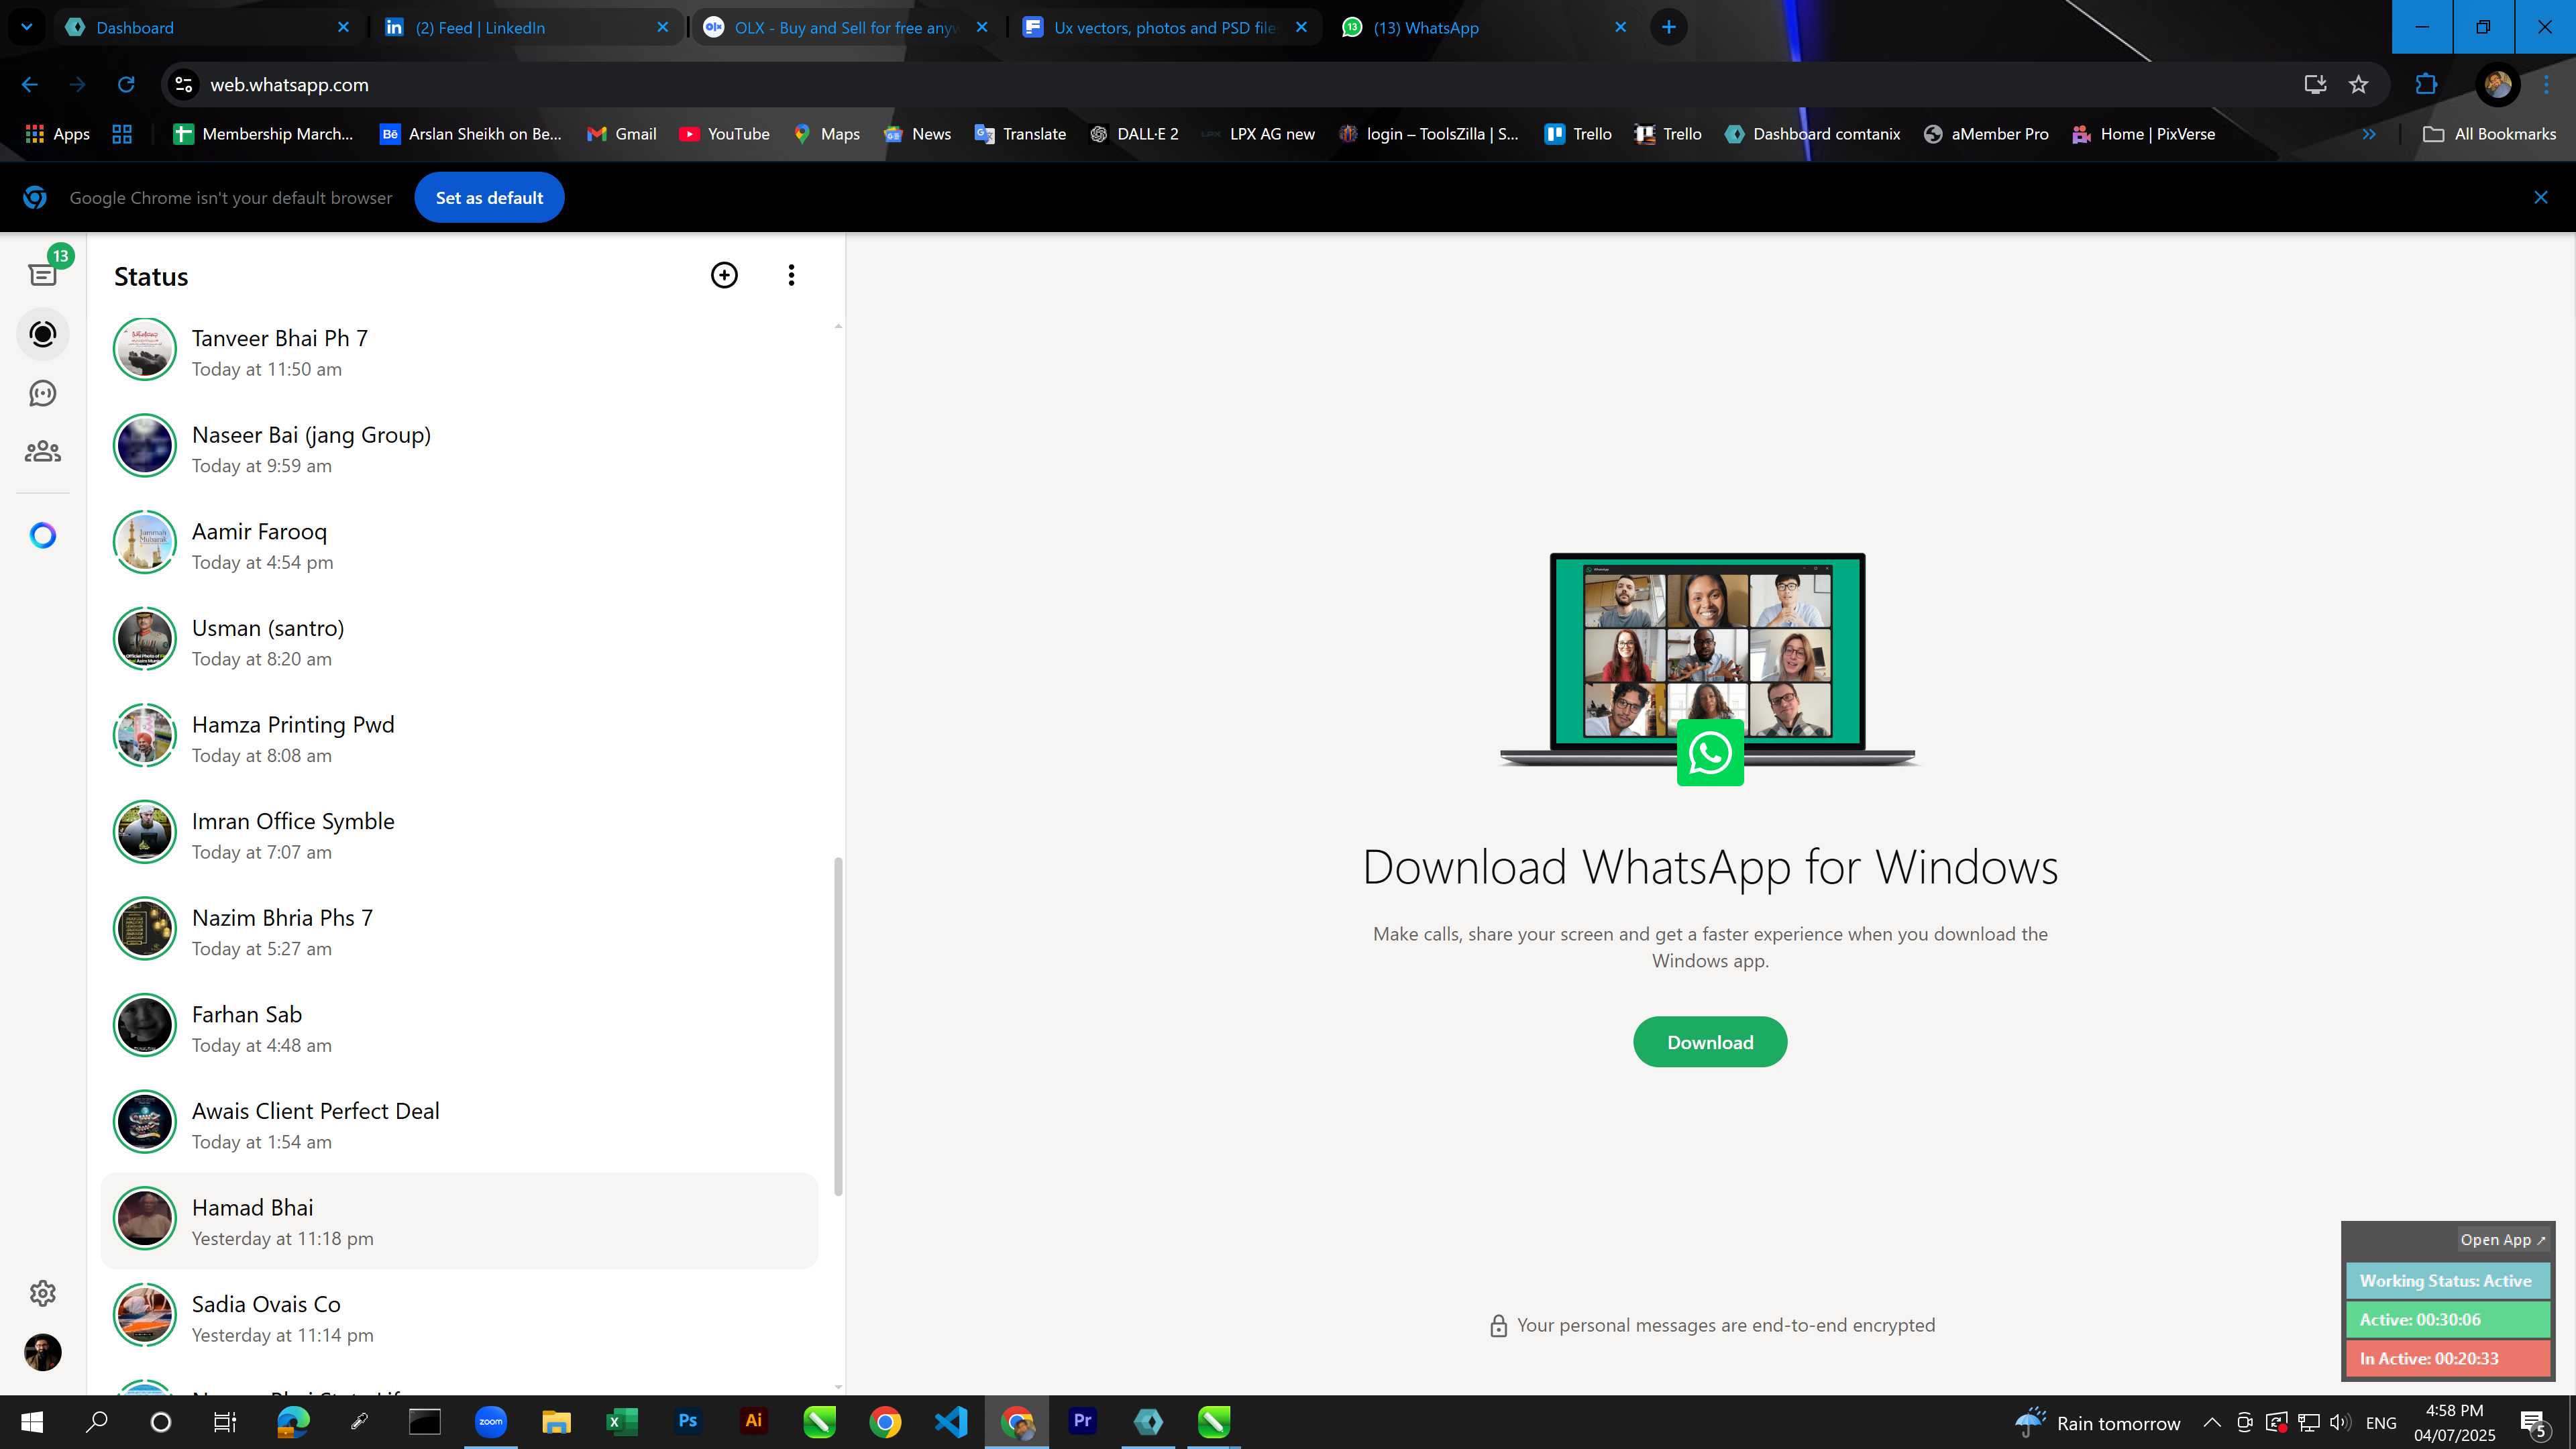Show hidden system tray icons
The height and width of the screenshot is (1449, 2576).
pyautogui.click(x=2212, y=1422)
